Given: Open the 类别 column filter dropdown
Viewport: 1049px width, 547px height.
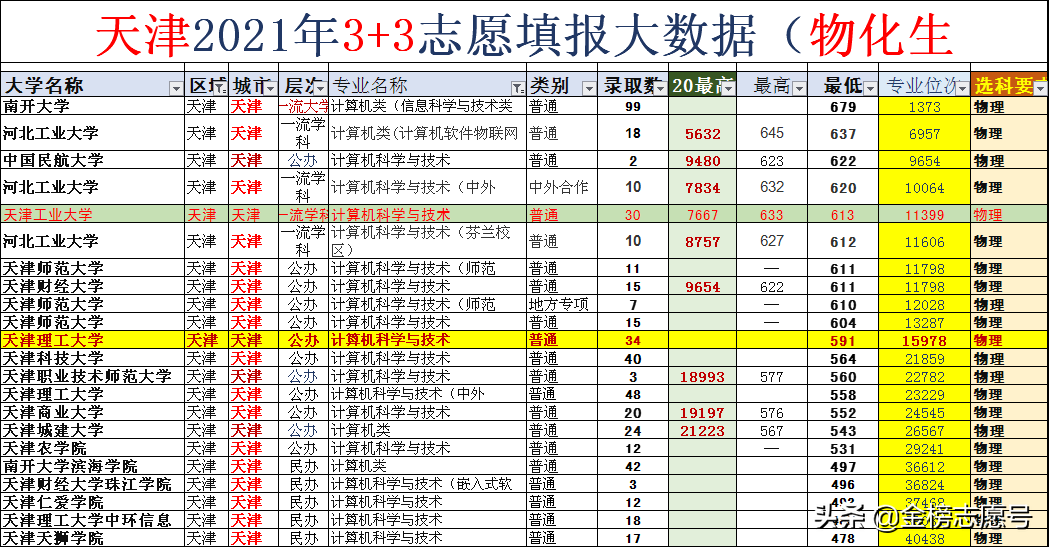Looking at the screenshot, I should (x=589, y=88).
